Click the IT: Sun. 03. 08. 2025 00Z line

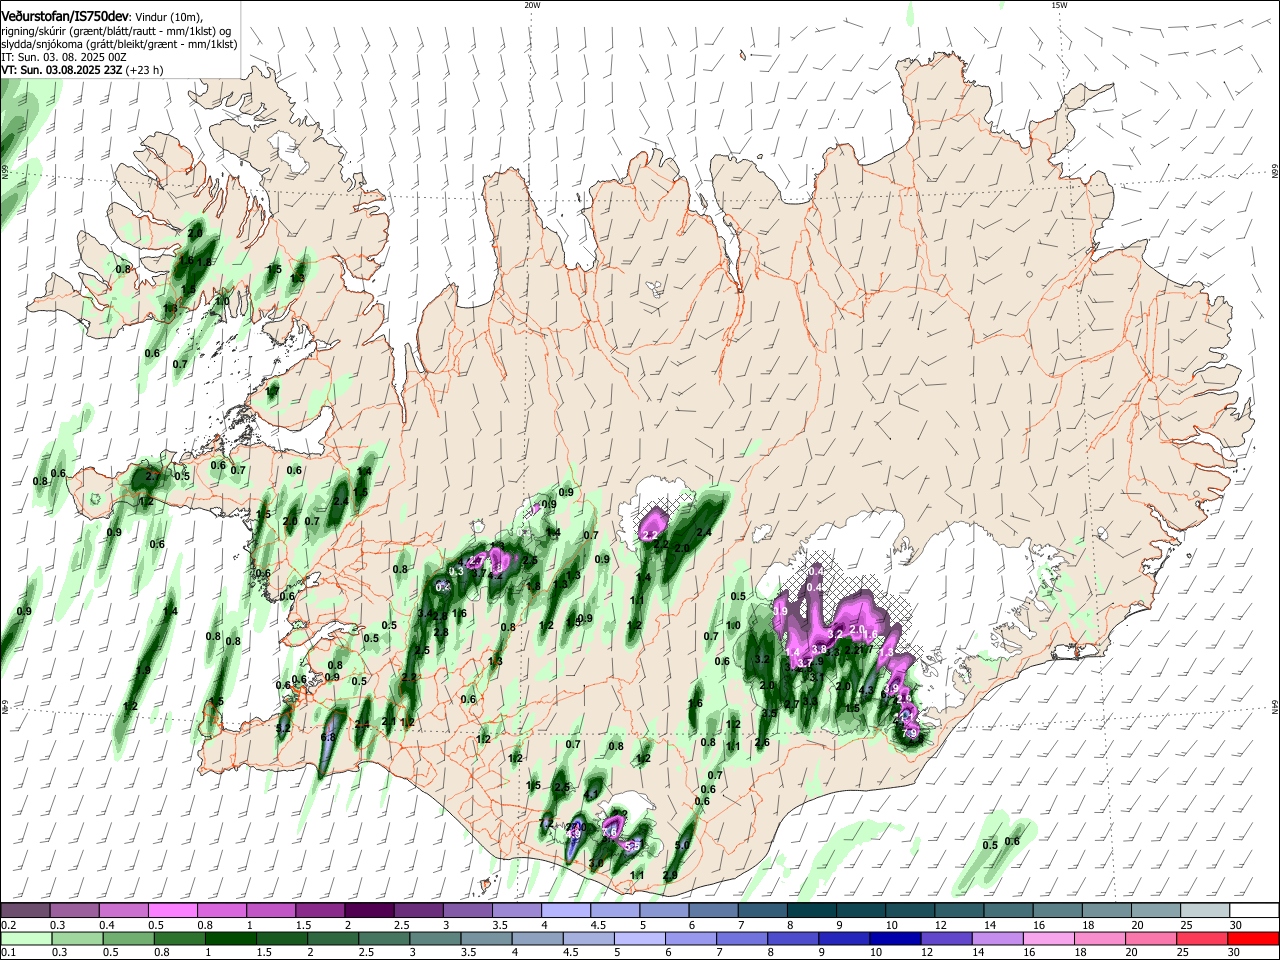click(64, 57)
